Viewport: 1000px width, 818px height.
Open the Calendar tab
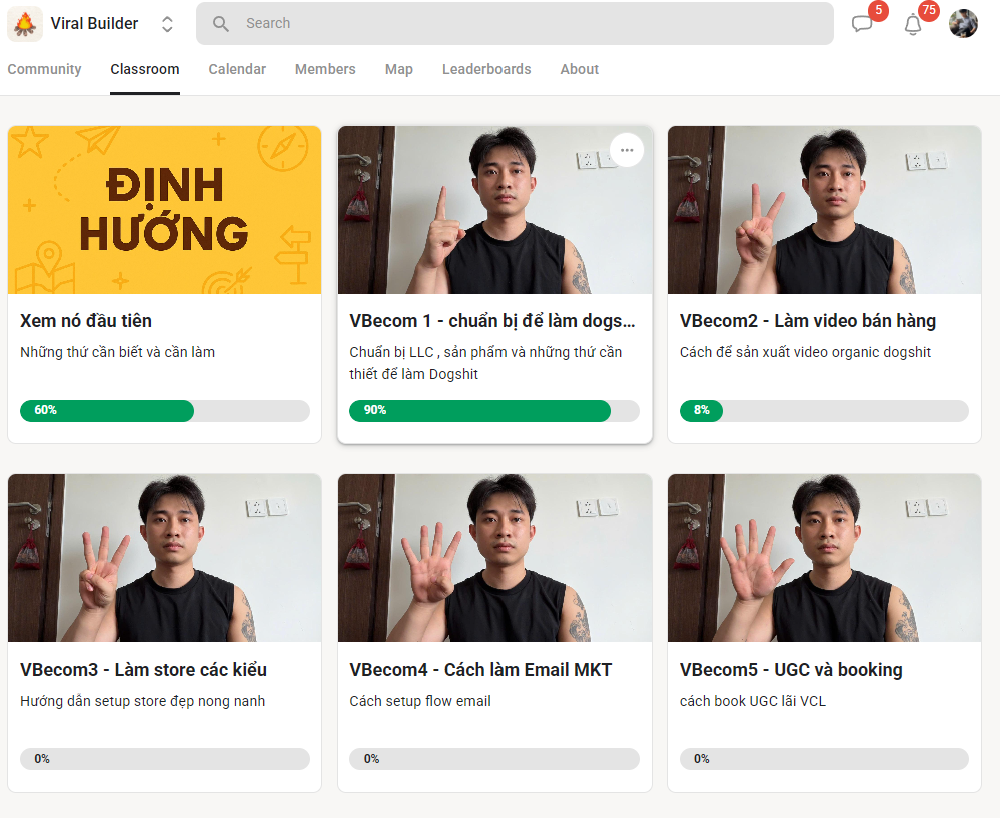point(237,69)
